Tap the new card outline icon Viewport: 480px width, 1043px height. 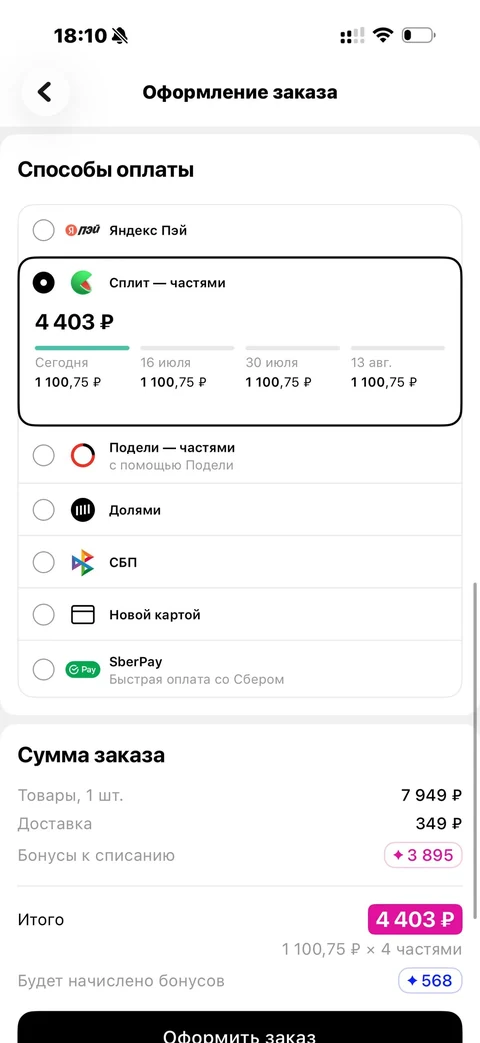click(x=83, y=615)
